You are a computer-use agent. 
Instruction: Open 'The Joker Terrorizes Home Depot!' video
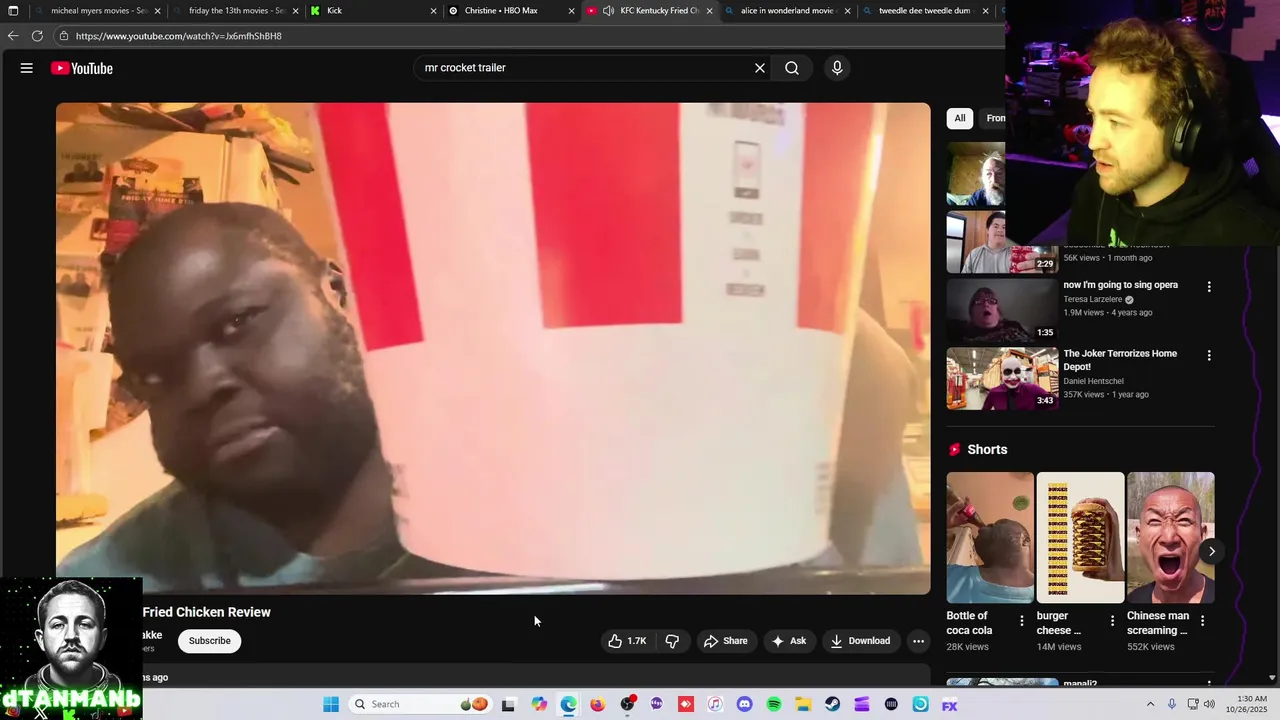point(1120,360)
